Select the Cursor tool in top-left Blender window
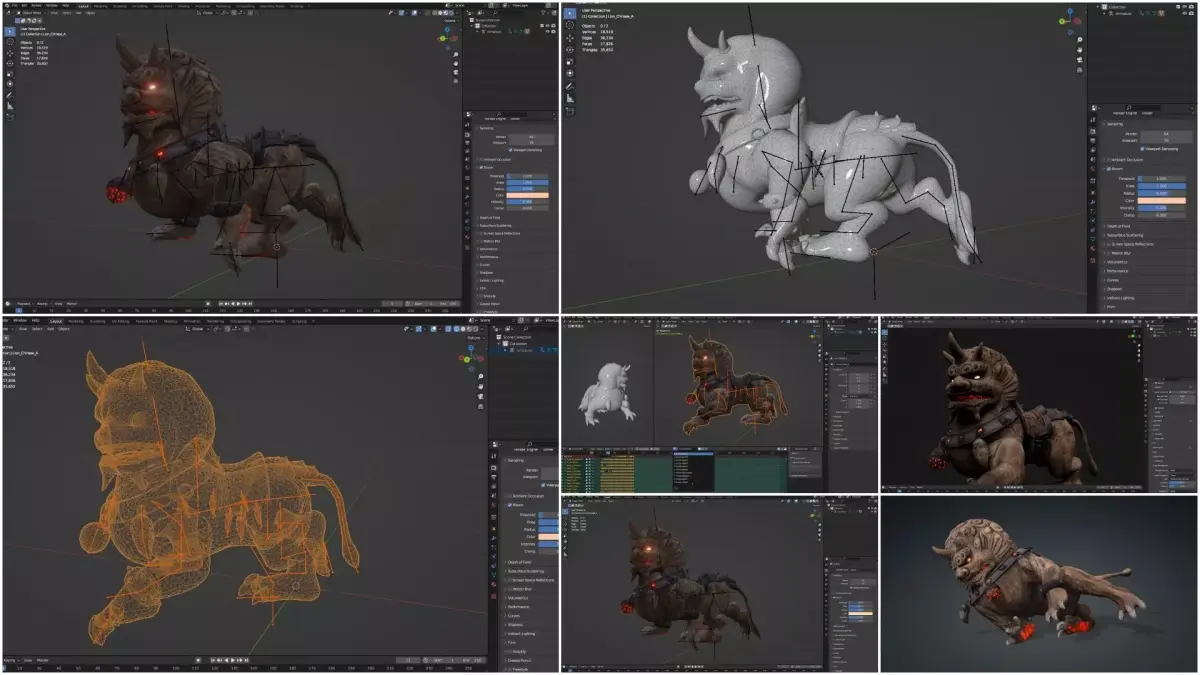1200x675 pixels. coord(10,42)
